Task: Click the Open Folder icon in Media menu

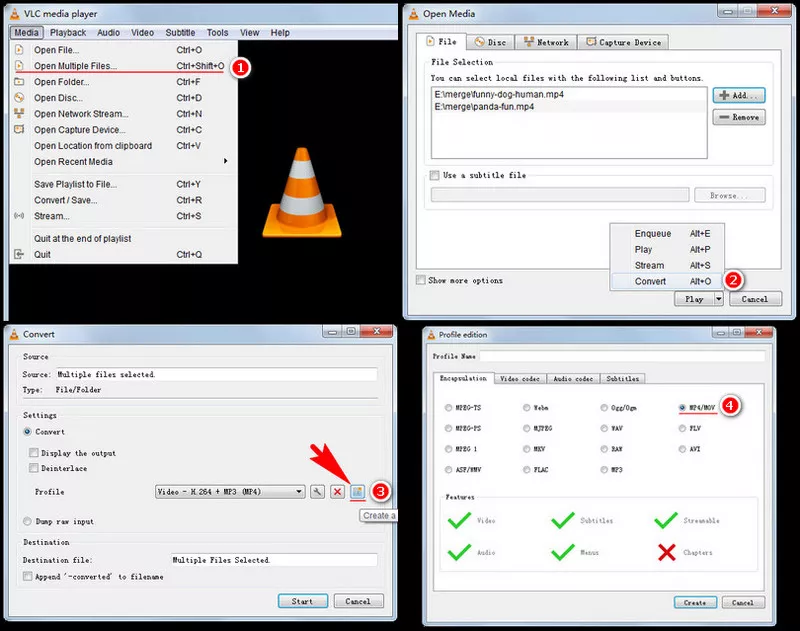Action: coord(19,82)
